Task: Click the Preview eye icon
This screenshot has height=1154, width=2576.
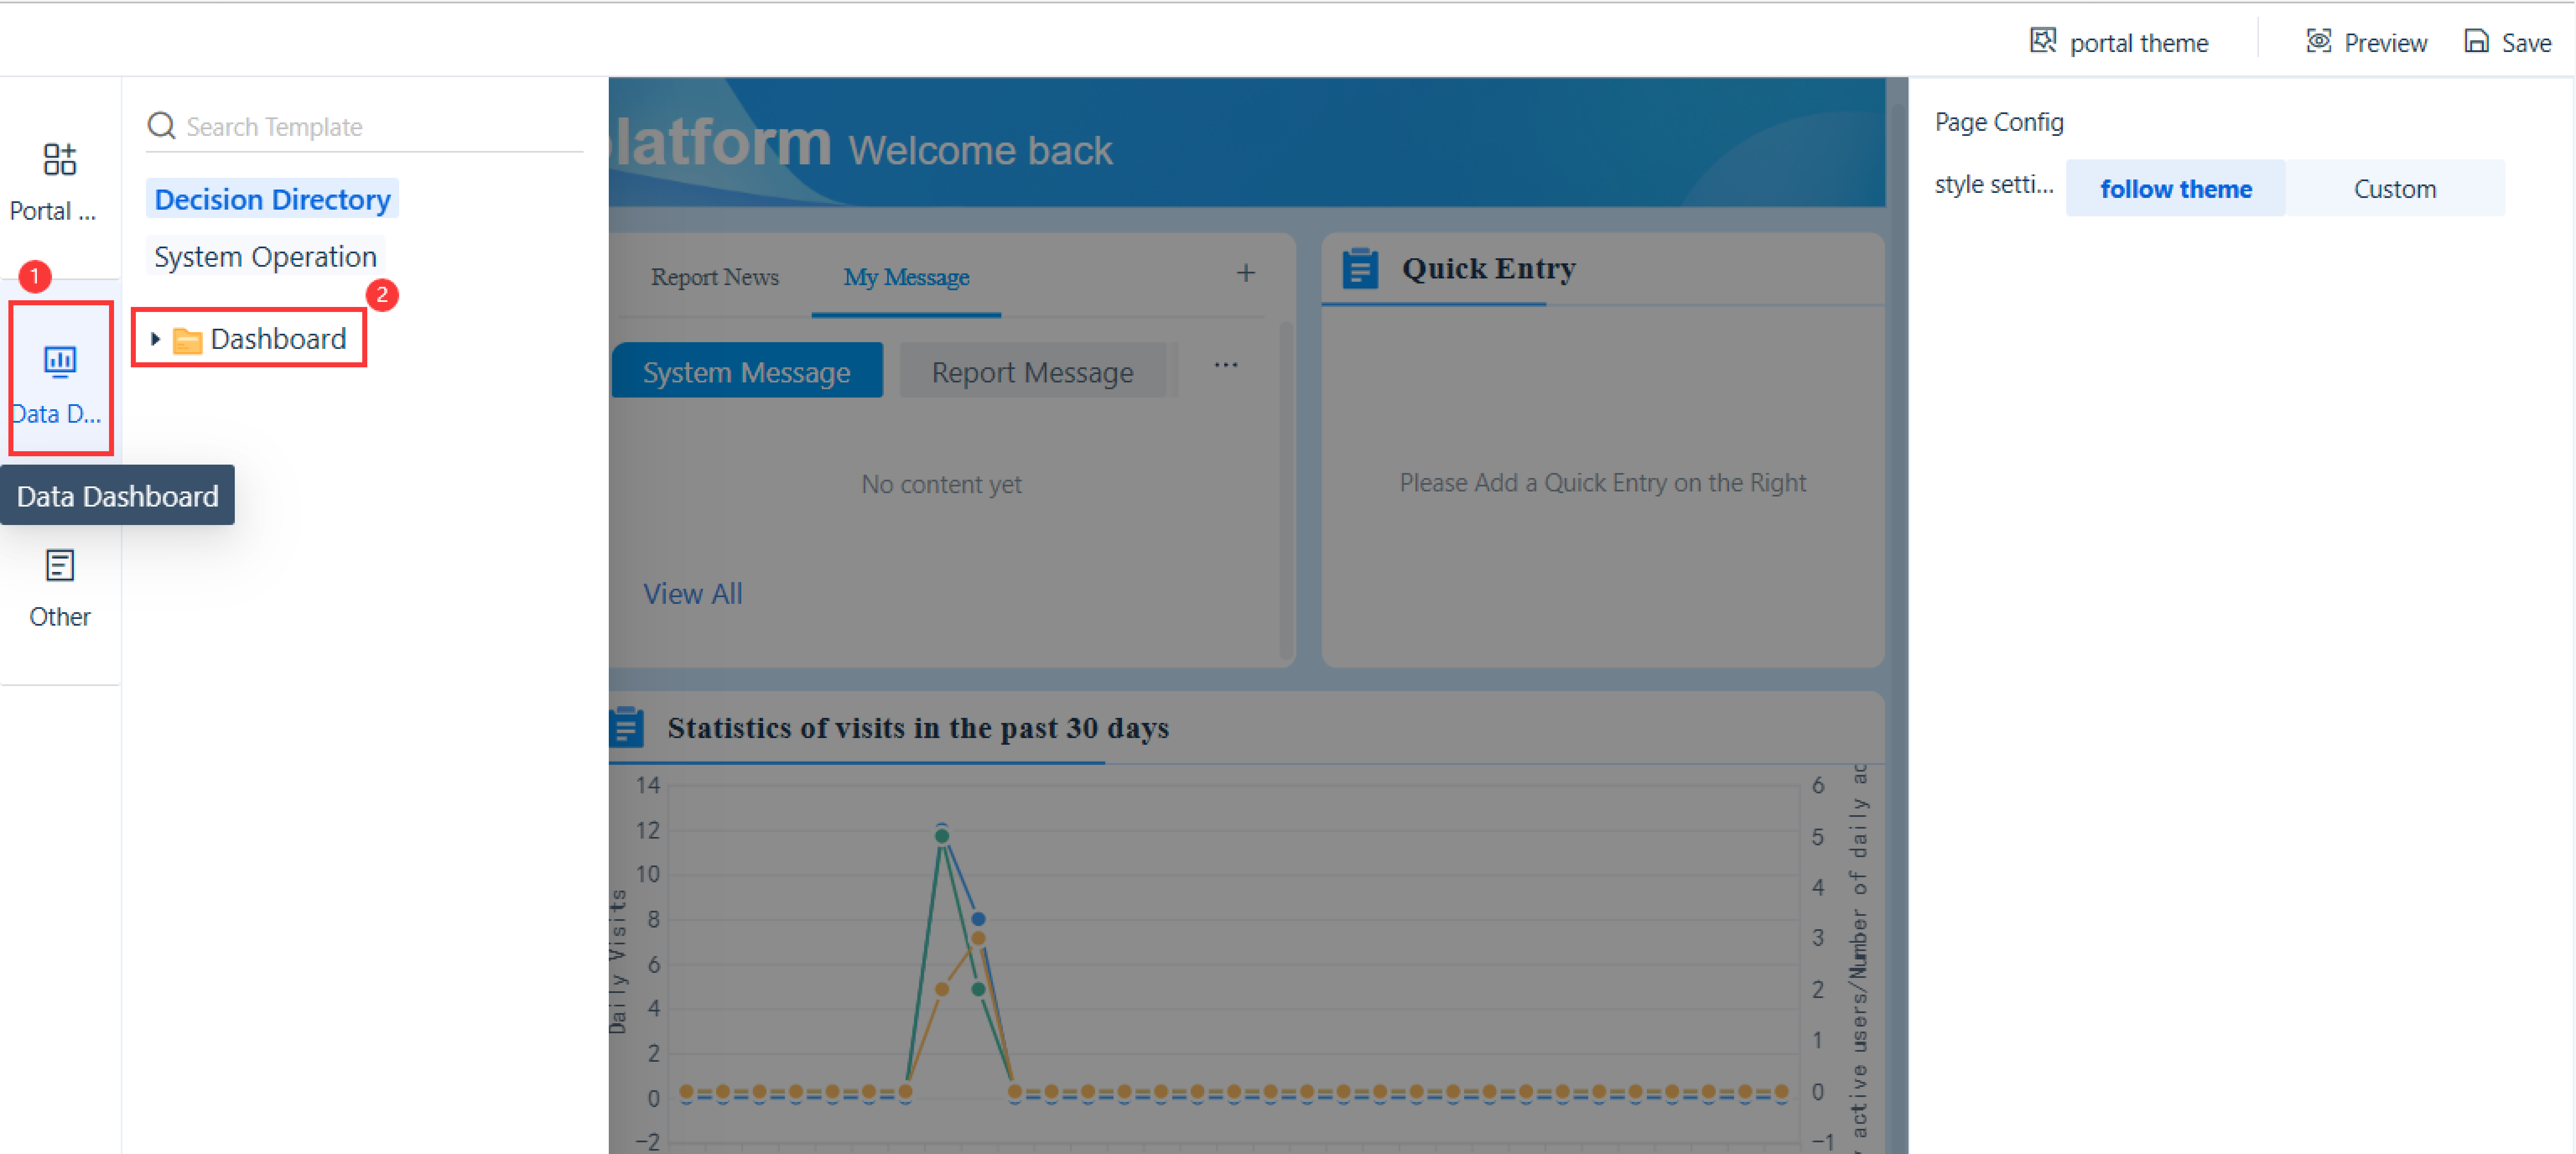Action: pyautogui.click(x=2319, y=42)
